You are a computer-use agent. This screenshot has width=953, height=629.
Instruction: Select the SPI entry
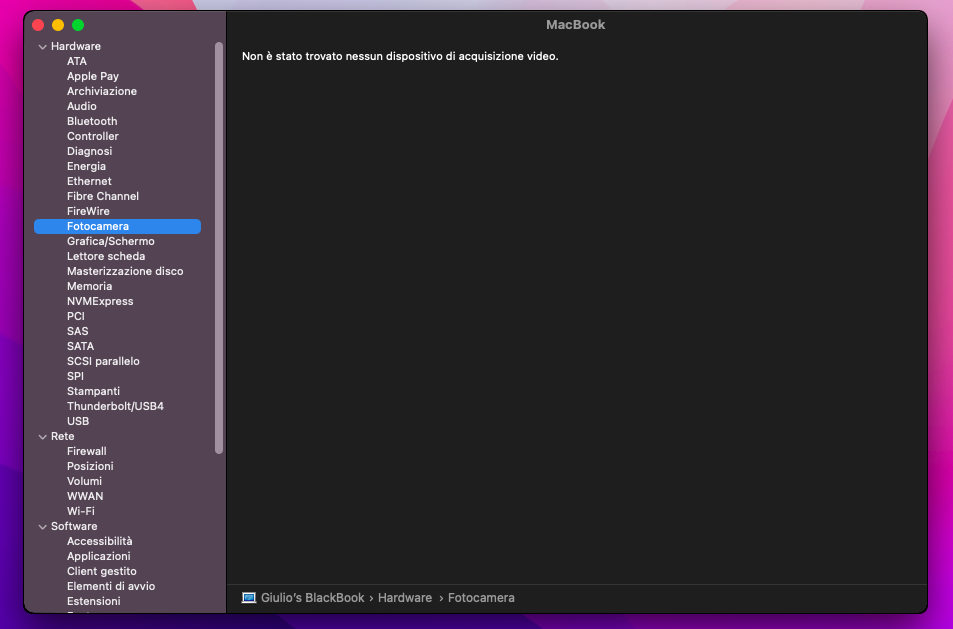(75, 376)
